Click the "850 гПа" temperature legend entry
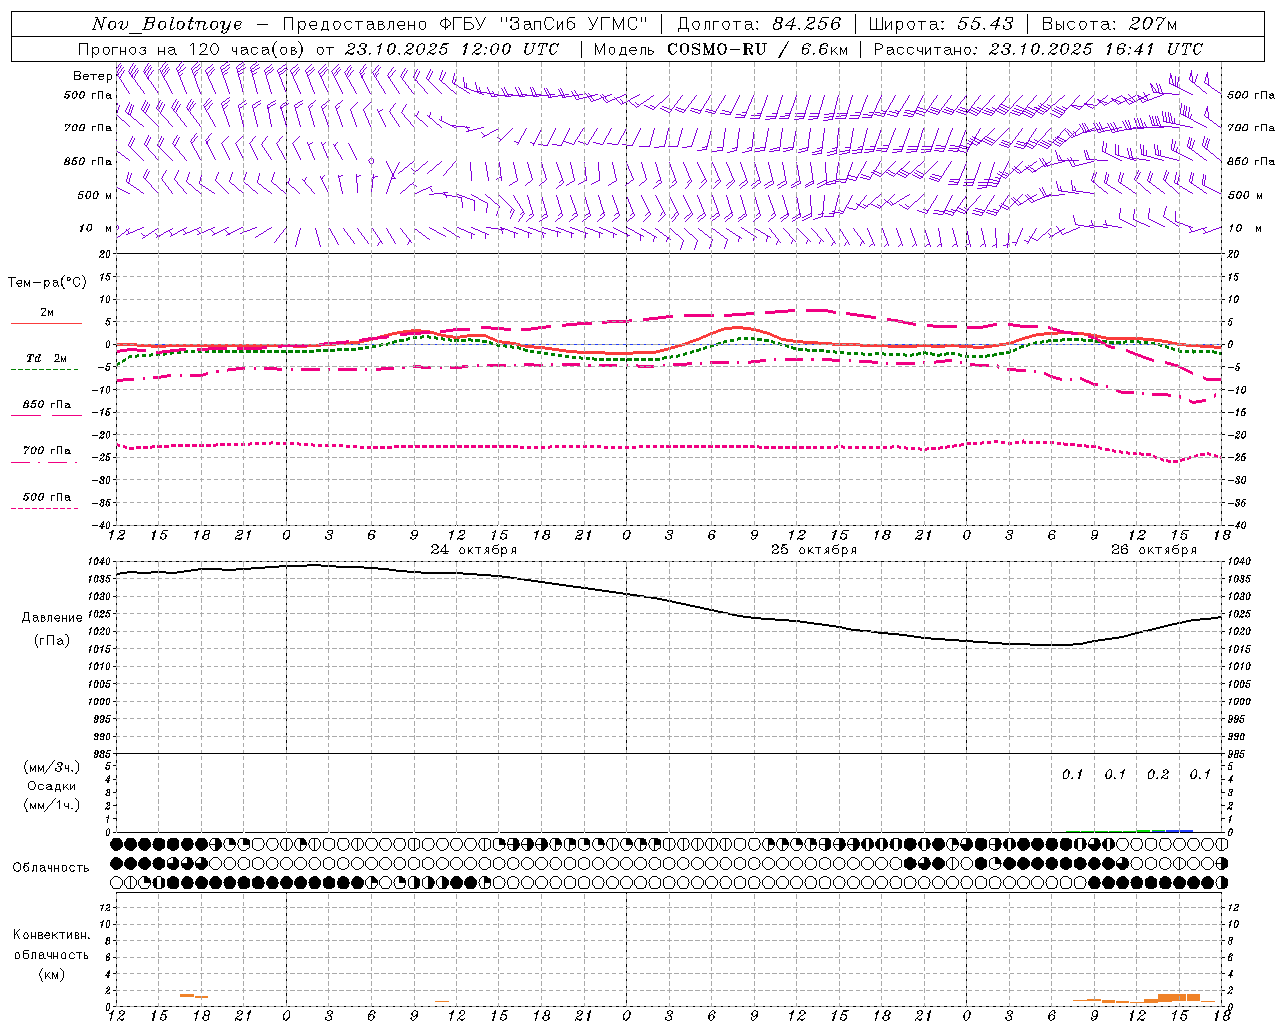 [46, 404]
